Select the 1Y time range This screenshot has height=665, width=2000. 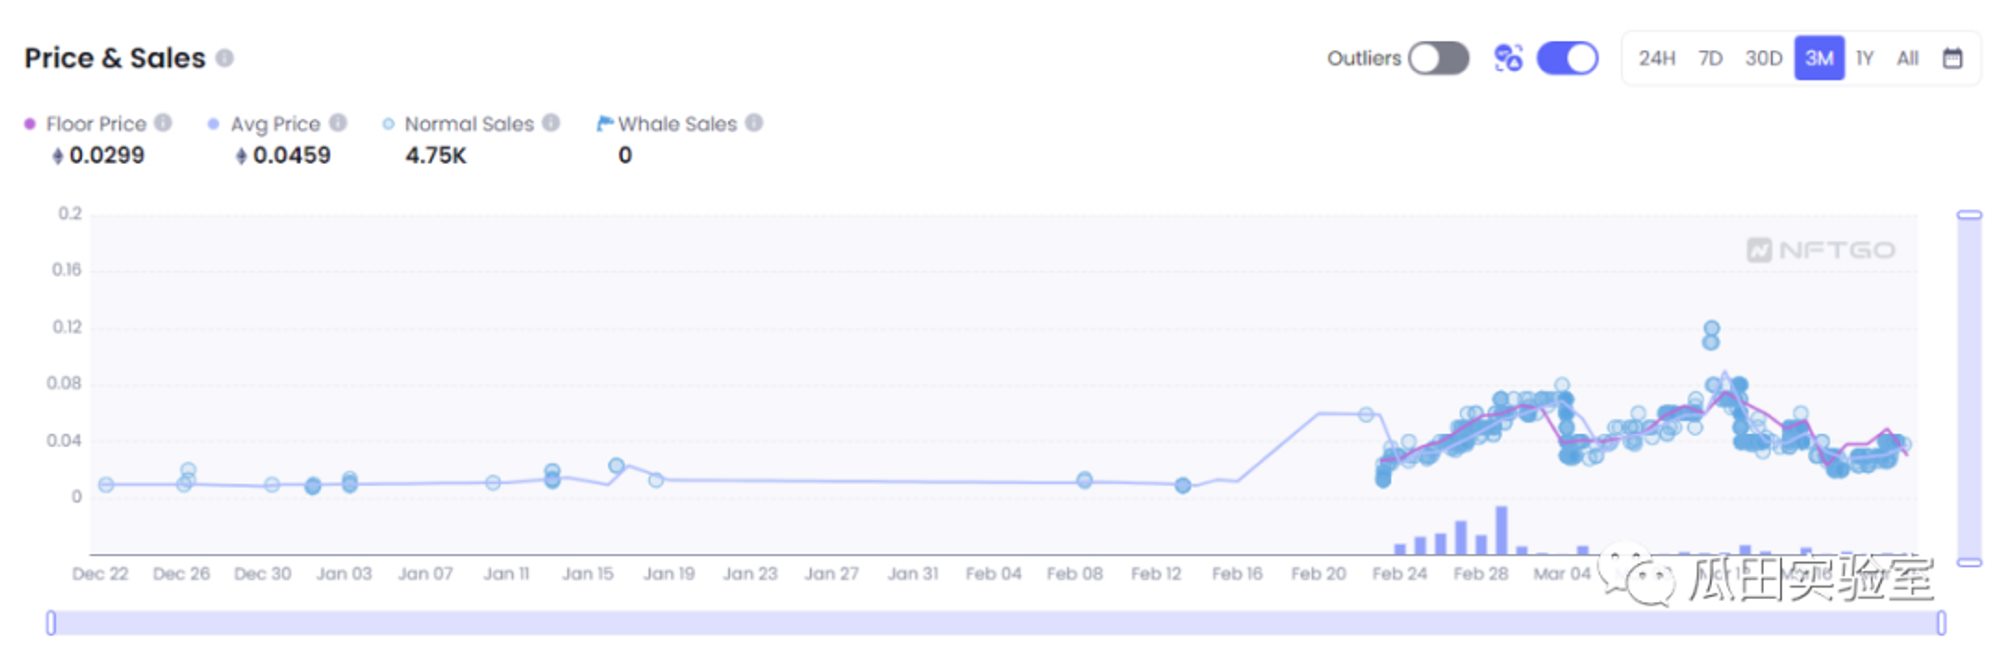1864,58
